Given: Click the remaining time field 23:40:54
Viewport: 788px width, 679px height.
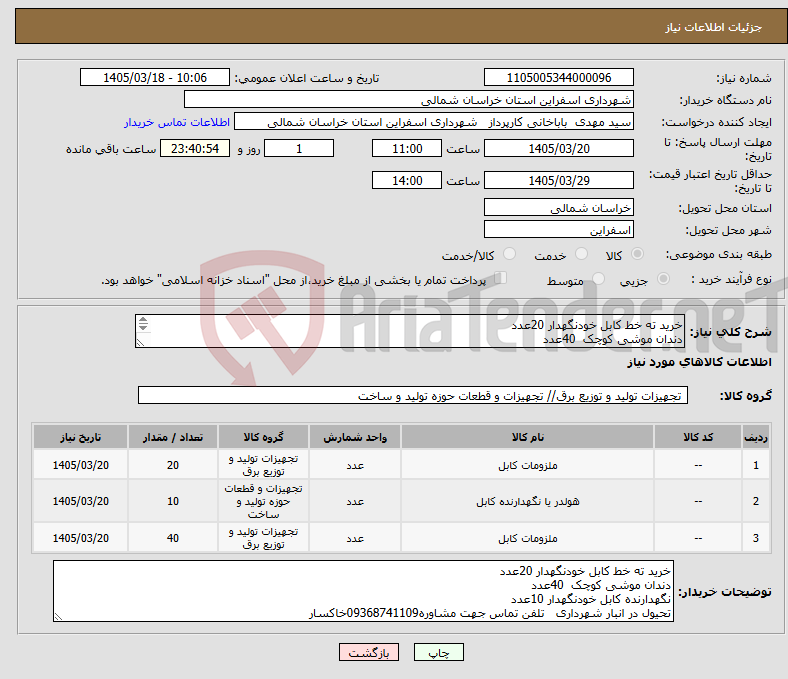Looking at the screenshot, I should [195, 148].
